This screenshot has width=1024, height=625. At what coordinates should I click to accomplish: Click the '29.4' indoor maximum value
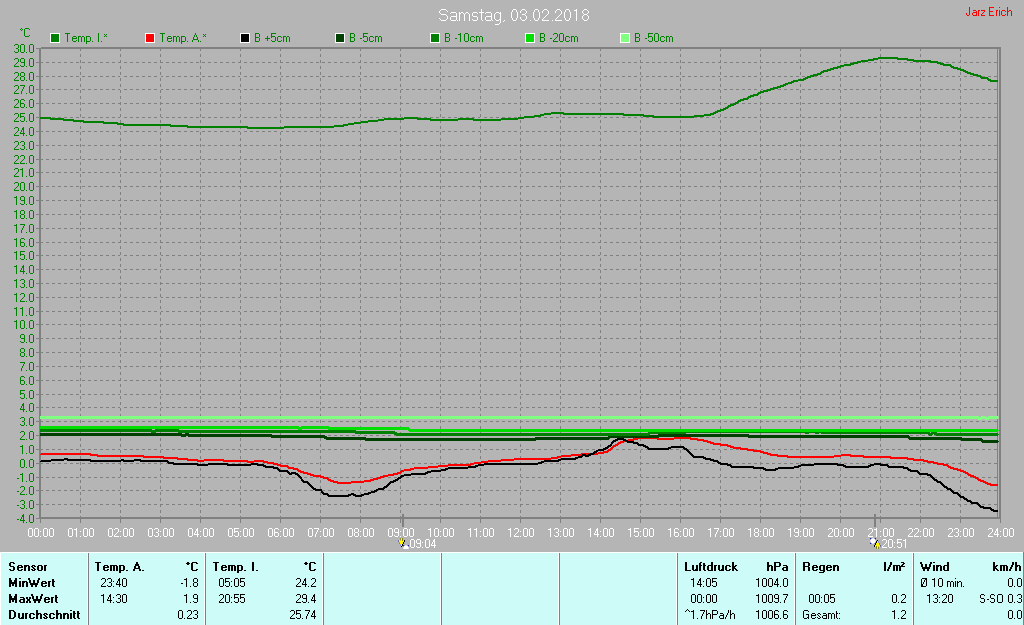click(x=306, y=599)
